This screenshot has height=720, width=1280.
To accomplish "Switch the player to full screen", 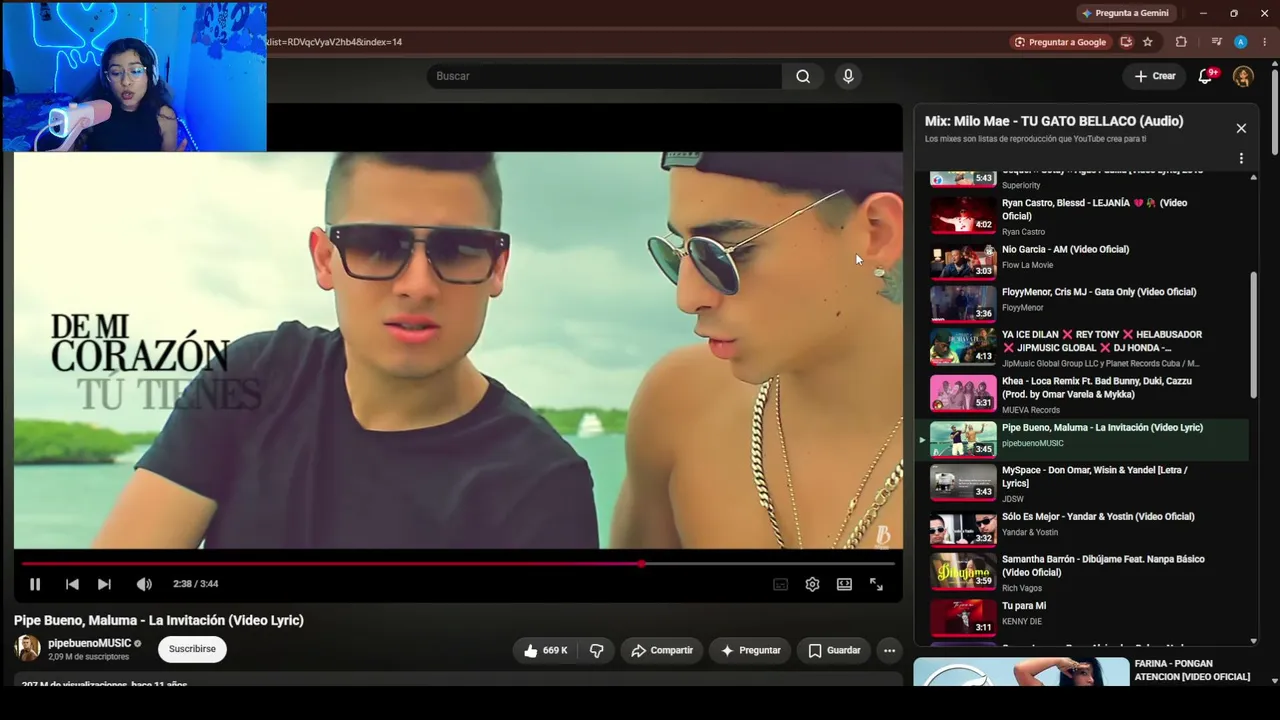I will (876, 584).
